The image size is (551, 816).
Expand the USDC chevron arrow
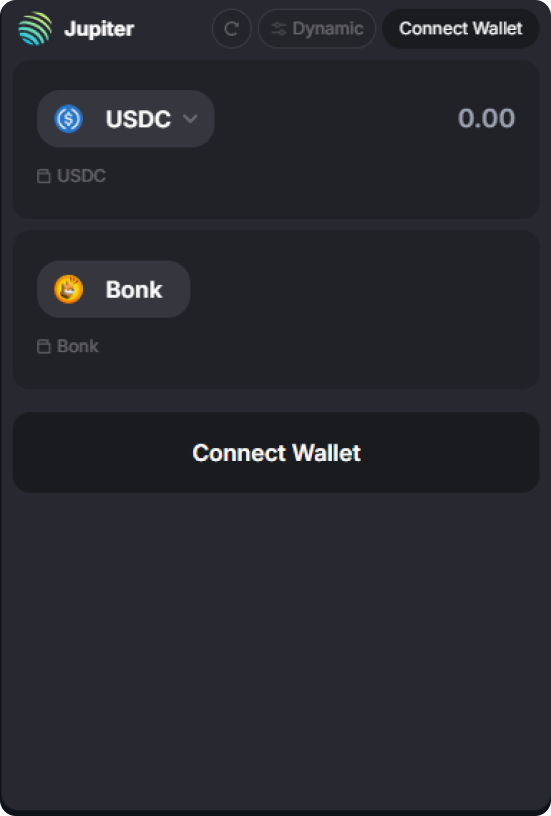(190, 119)
